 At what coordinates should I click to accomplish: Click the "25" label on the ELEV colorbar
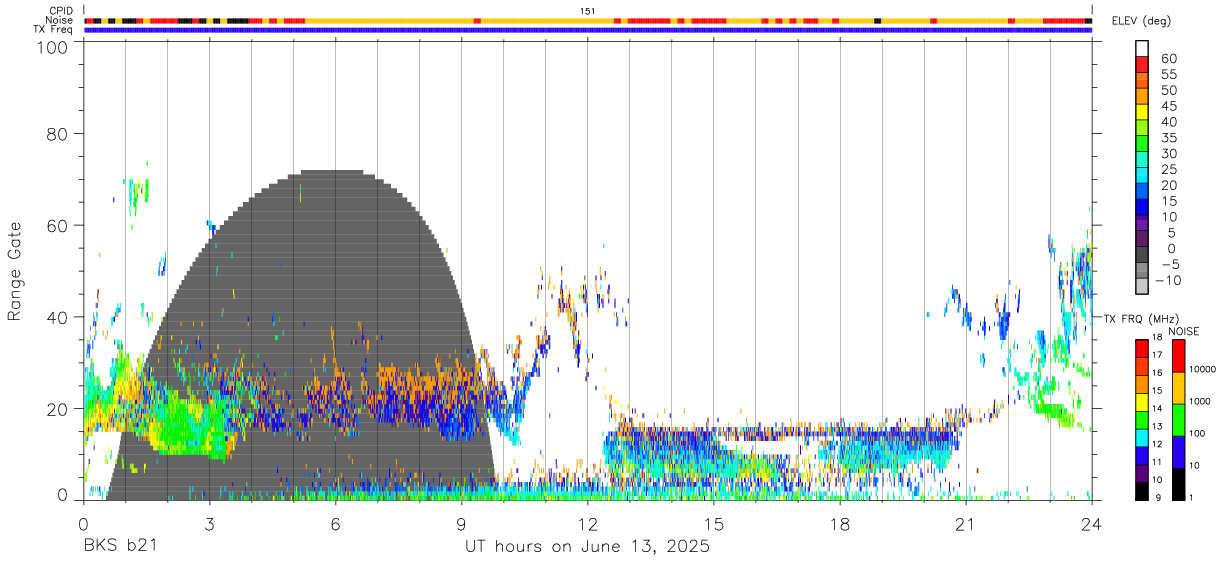click(1168, 170)
